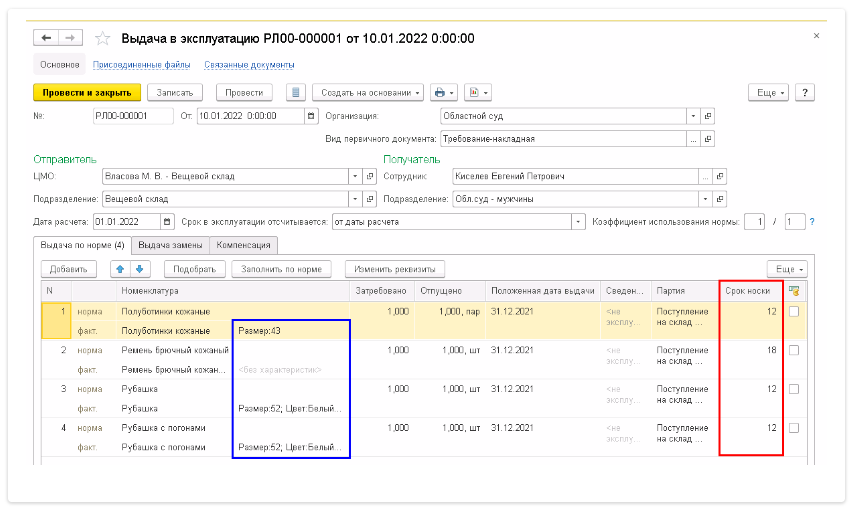This screenshot has height=511, width=853.
Task: Open Областной суд organization record icon
Action: (708, 115)
